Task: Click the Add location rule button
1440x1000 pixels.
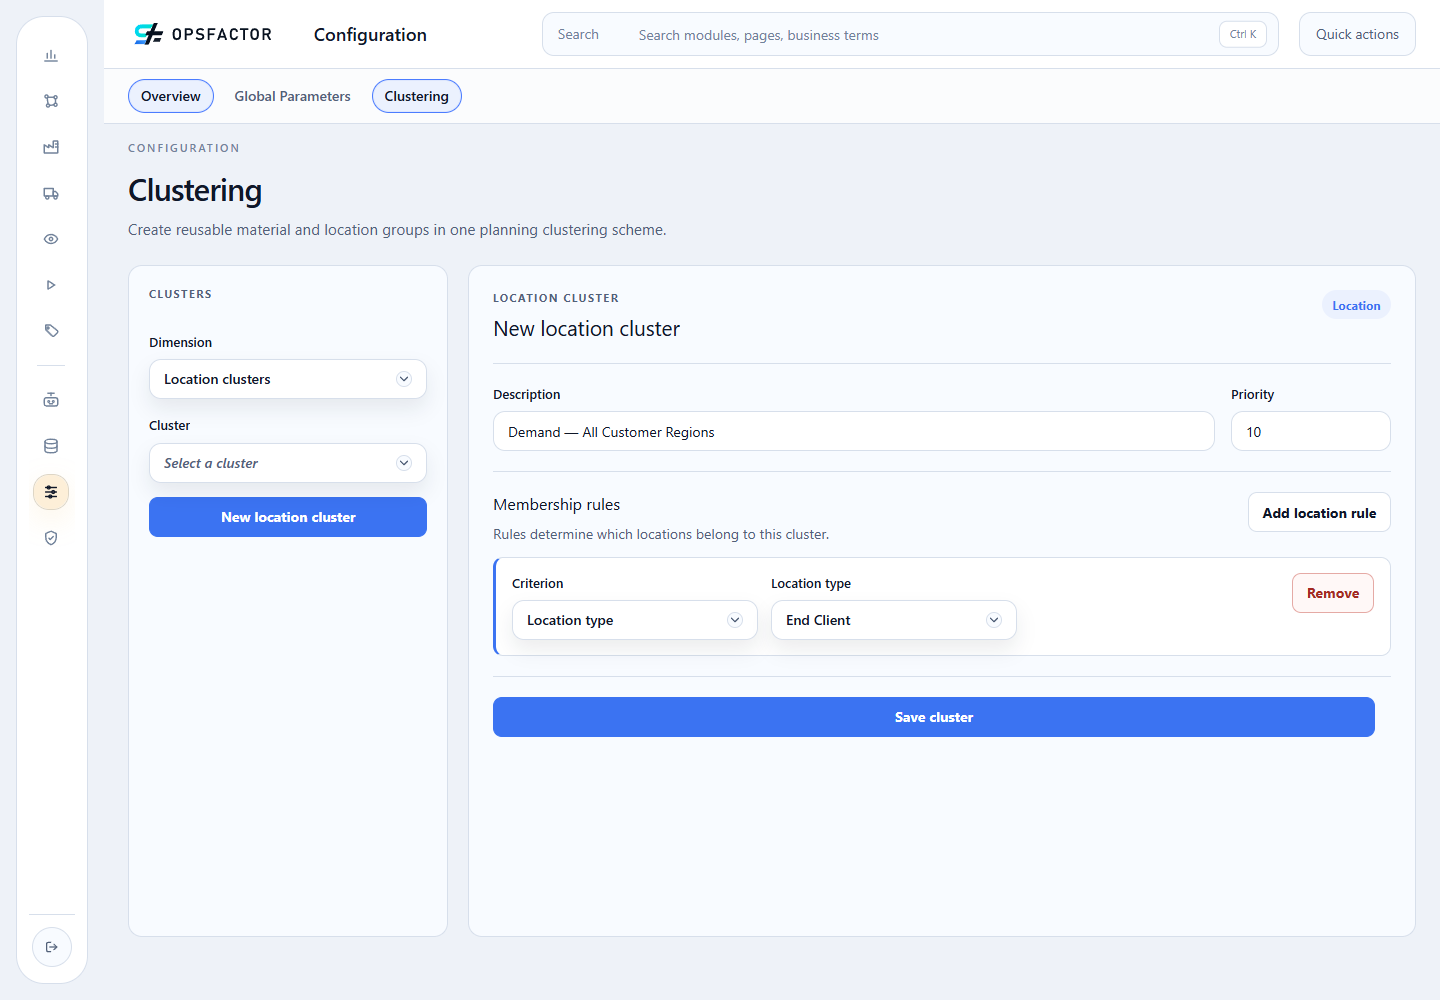Action: coord(1319,512)
